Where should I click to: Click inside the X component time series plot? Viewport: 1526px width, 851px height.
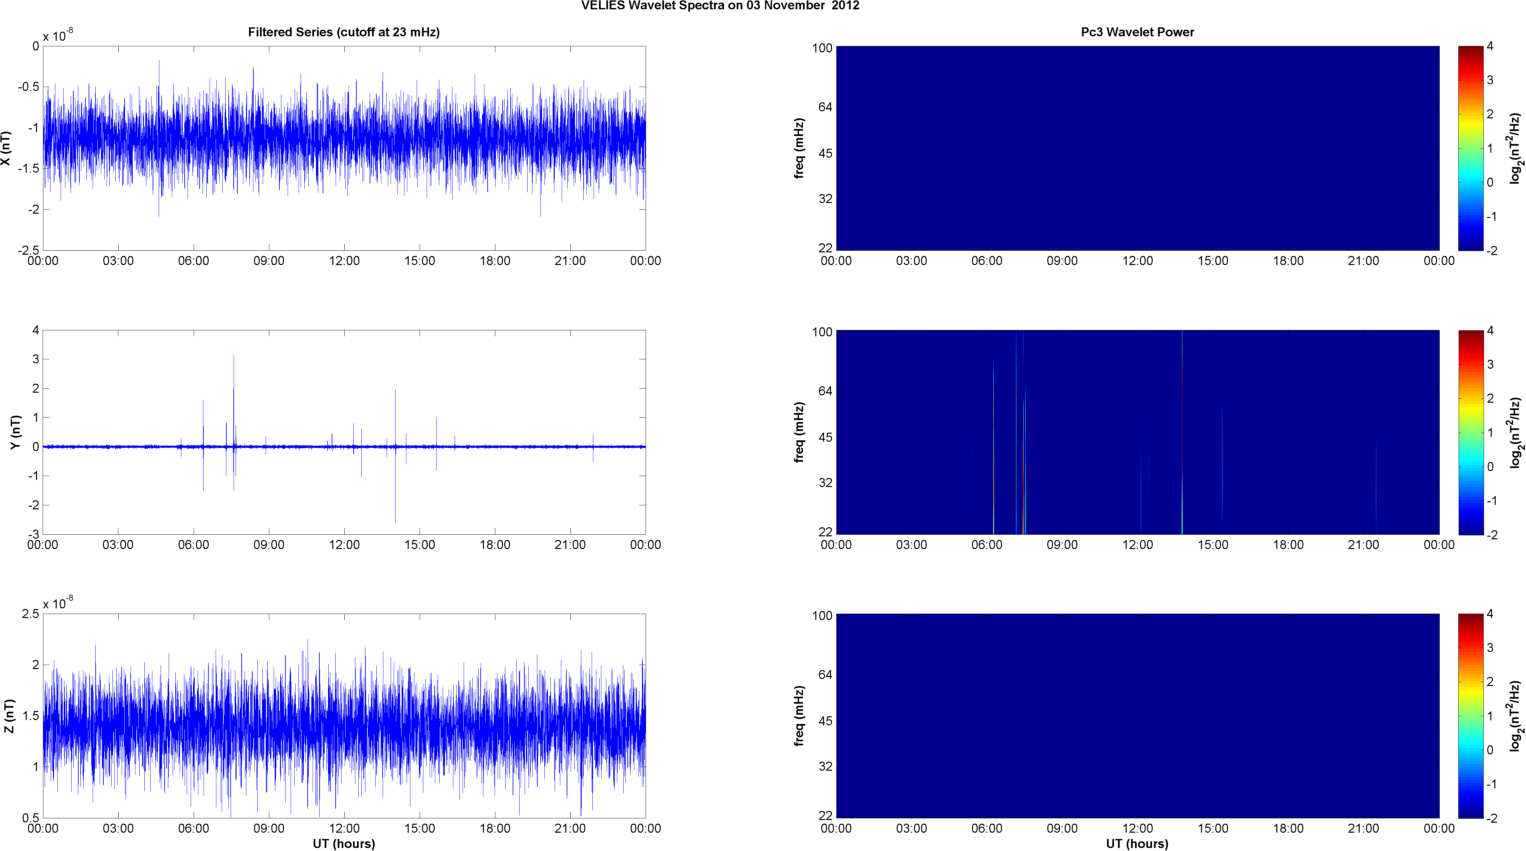tap(344, 148)
